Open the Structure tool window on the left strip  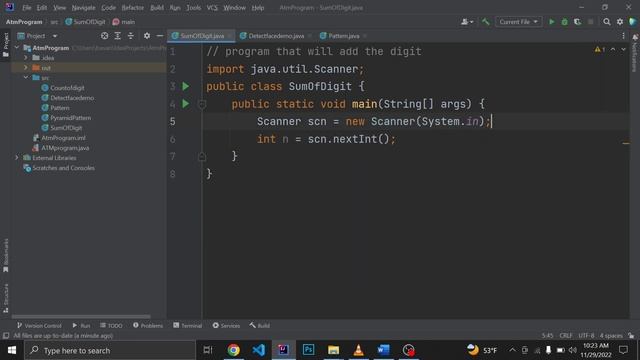click(x=6, y=298)
